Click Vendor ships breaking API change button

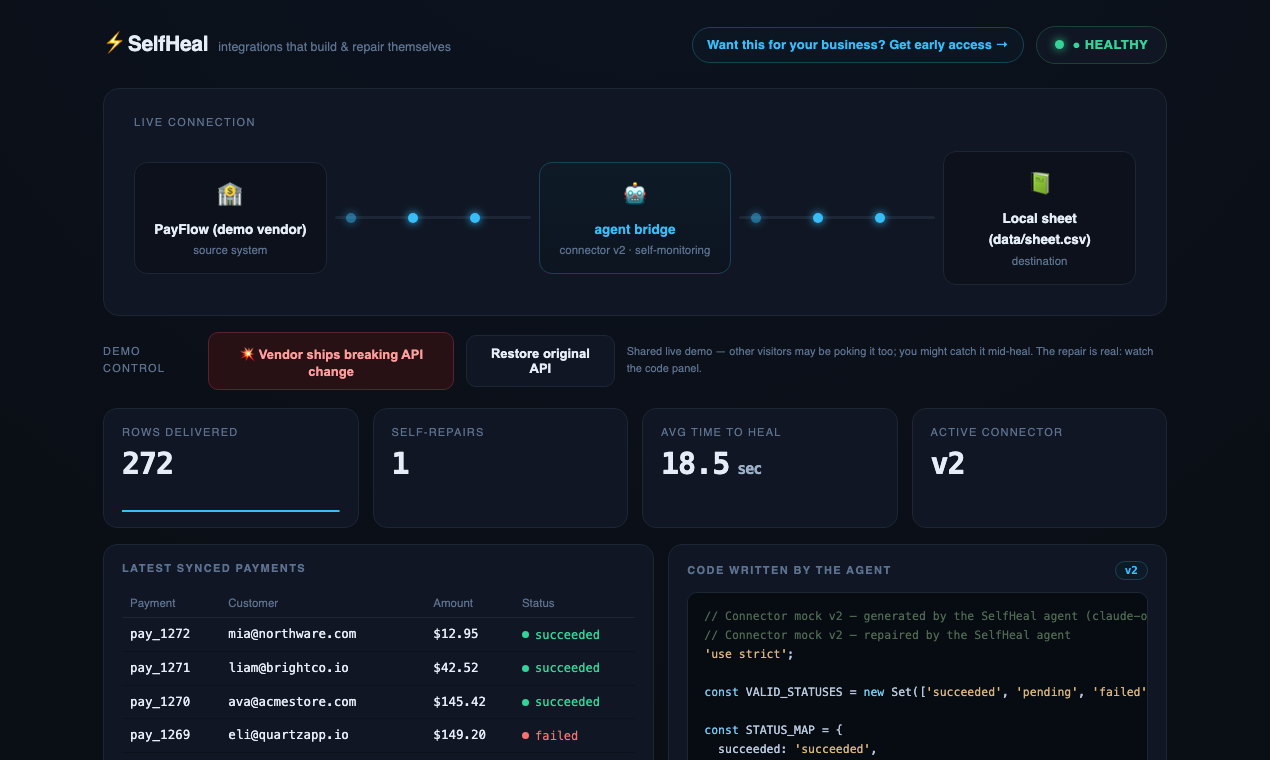(x=331, y=361)
